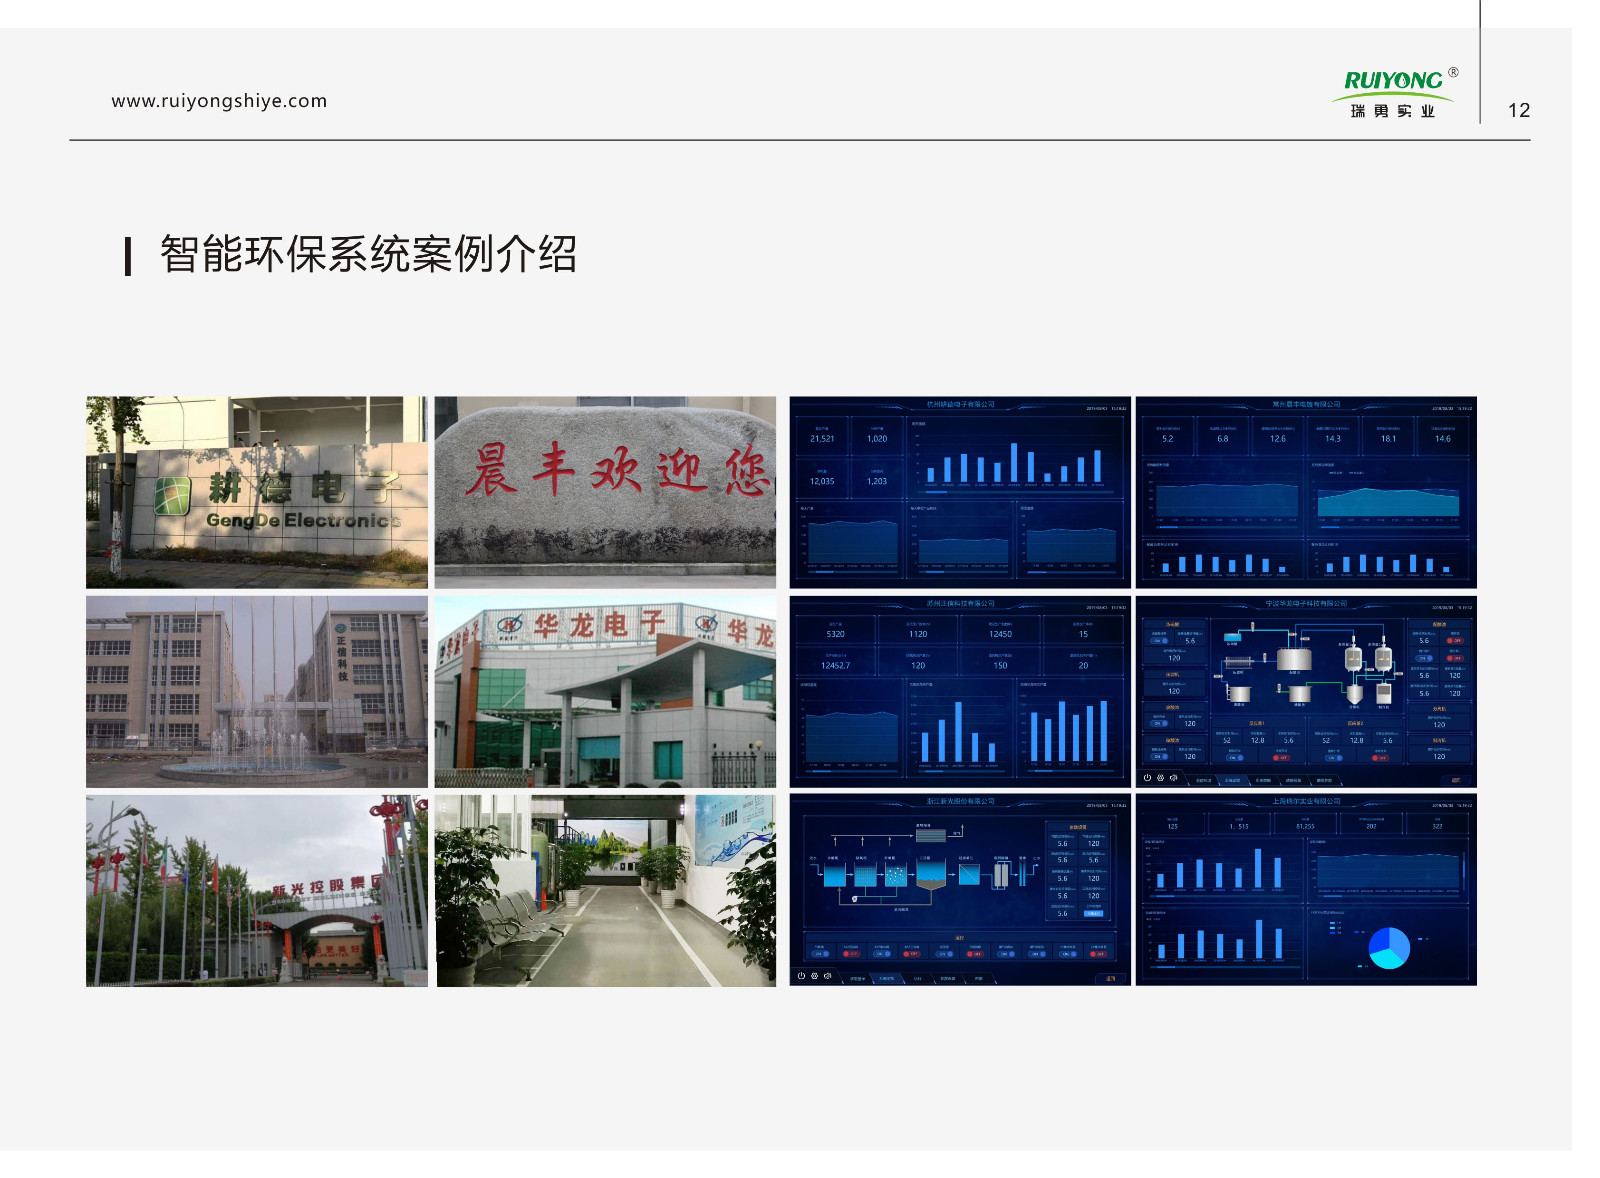Click the 5.2 value in Changzhou dashboard
Screen dimensions: 1600x1178
tap(1167, 438)
